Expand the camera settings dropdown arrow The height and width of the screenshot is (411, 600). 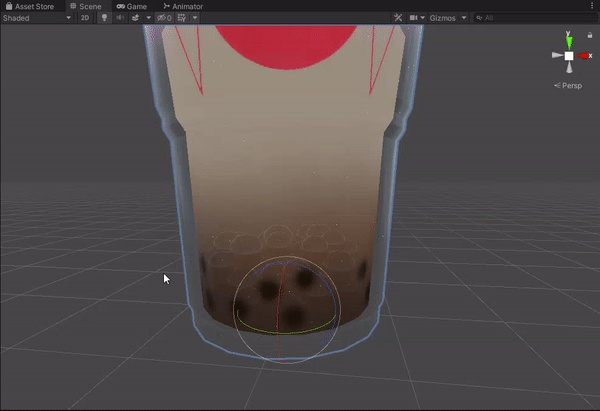pos(422,18)
